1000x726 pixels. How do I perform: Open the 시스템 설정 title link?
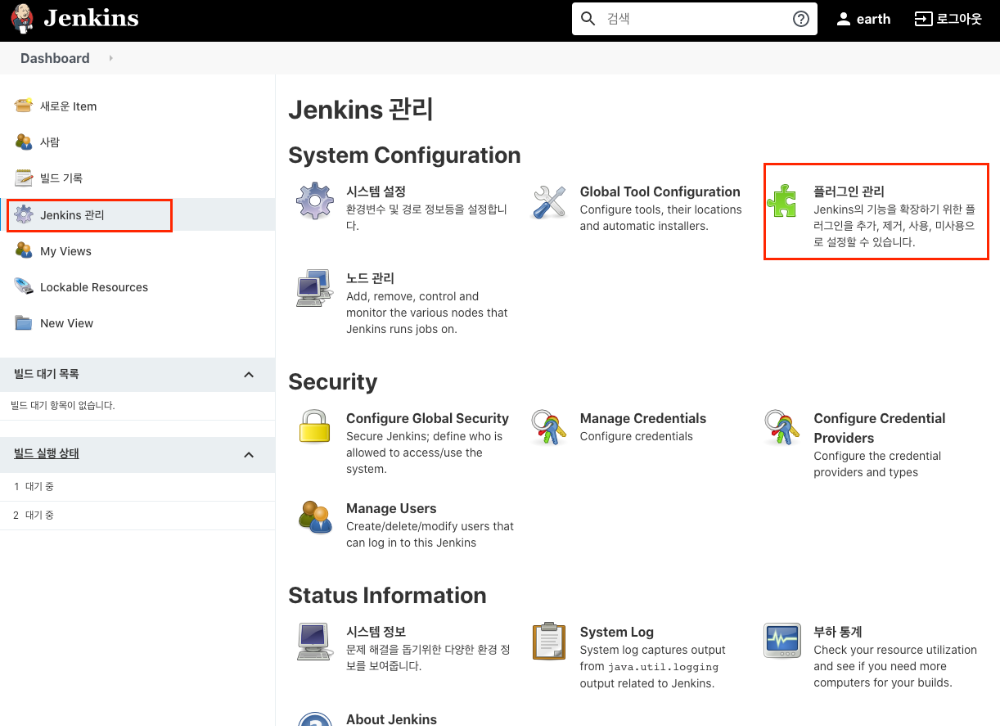click(376, 191)
